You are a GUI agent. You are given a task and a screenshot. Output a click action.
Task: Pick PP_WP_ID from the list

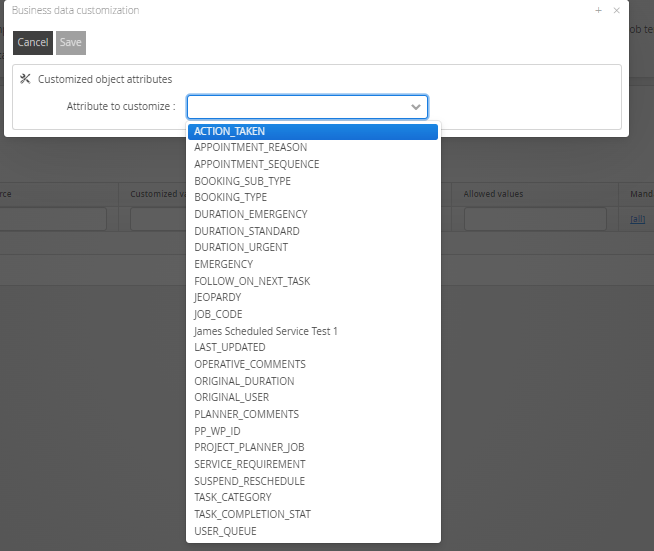313,431
